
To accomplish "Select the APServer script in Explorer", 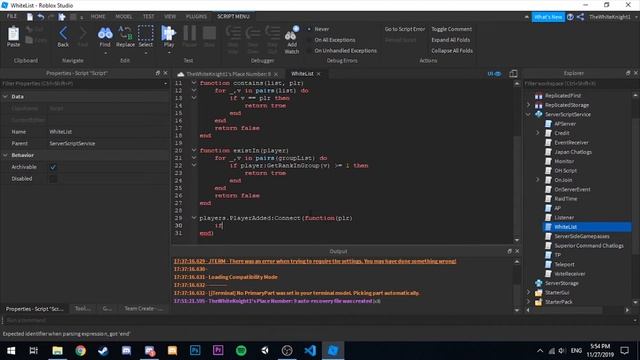I will (565, 124).
